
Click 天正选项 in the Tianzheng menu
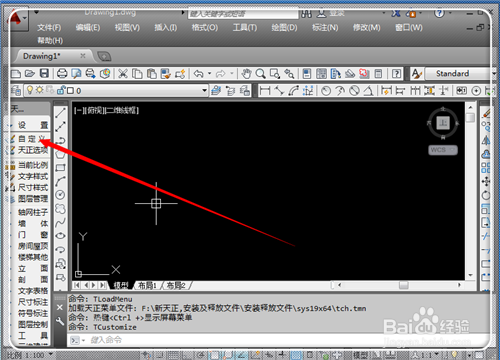point(33,150)
